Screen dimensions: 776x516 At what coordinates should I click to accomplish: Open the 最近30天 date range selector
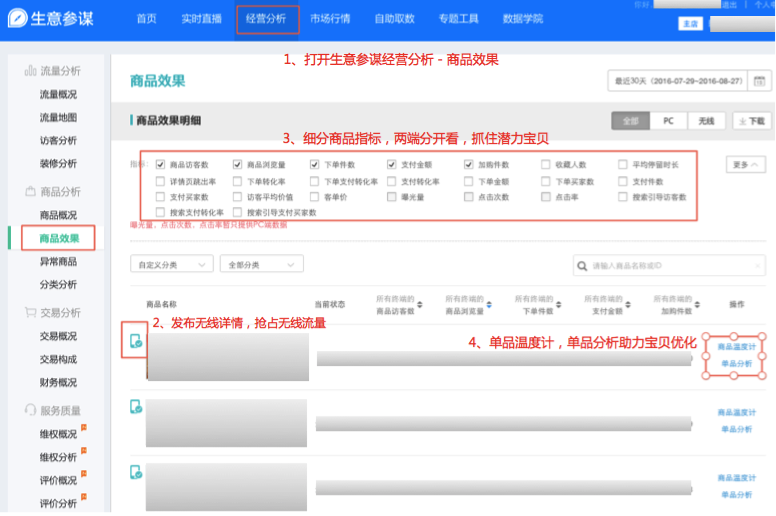click(678, 81)
